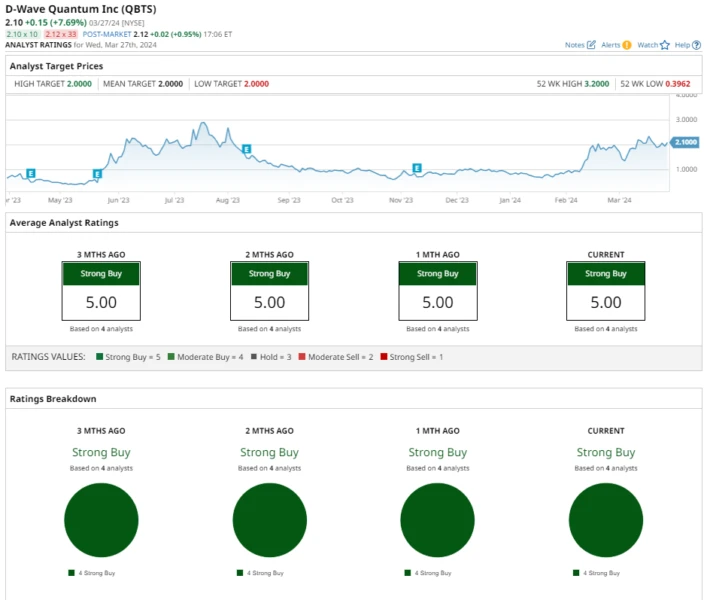
Task: Click the 2 MTHS AGO pie chart
Action: (x=269, y=520)
